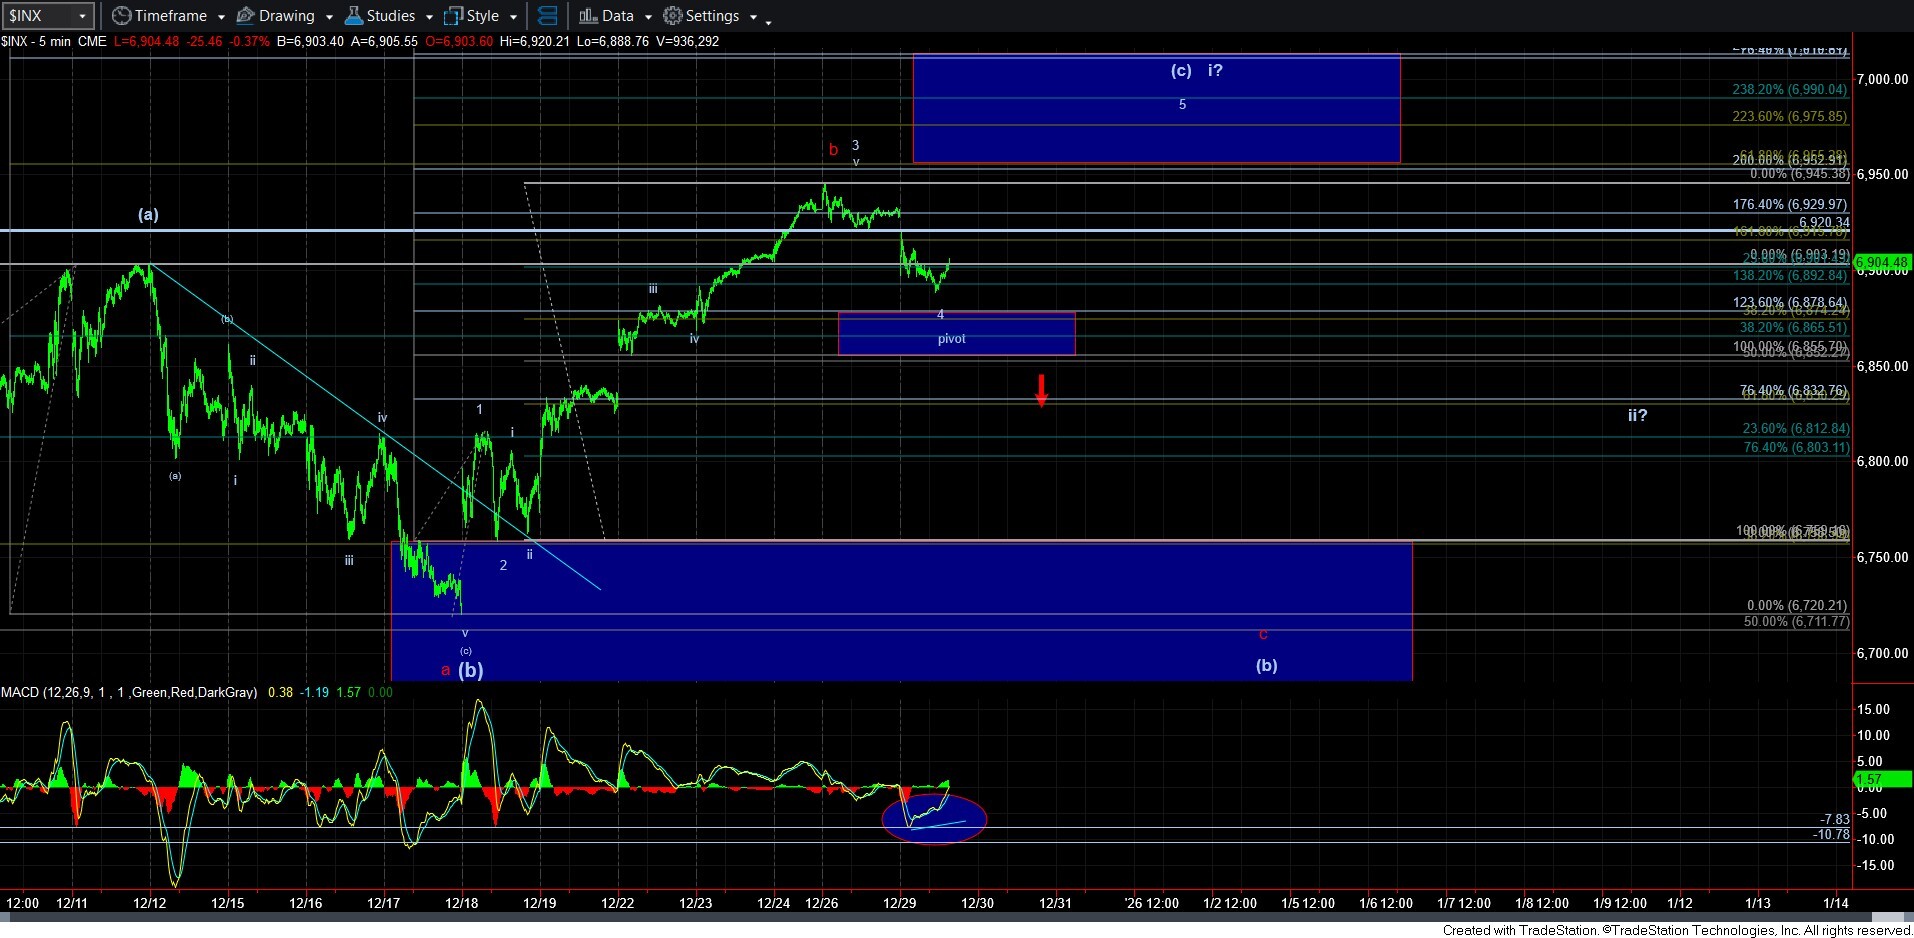
Task: Click the stacked panels icon in toolbar
Action: [x=547, y=16]
